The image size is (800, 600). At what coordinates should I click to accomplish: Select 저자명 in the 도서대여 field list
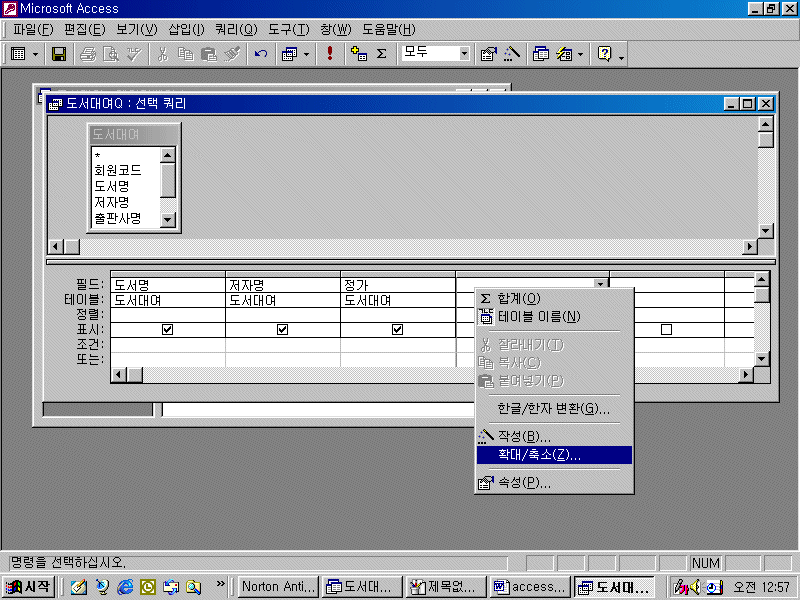[x=112, y=202]
